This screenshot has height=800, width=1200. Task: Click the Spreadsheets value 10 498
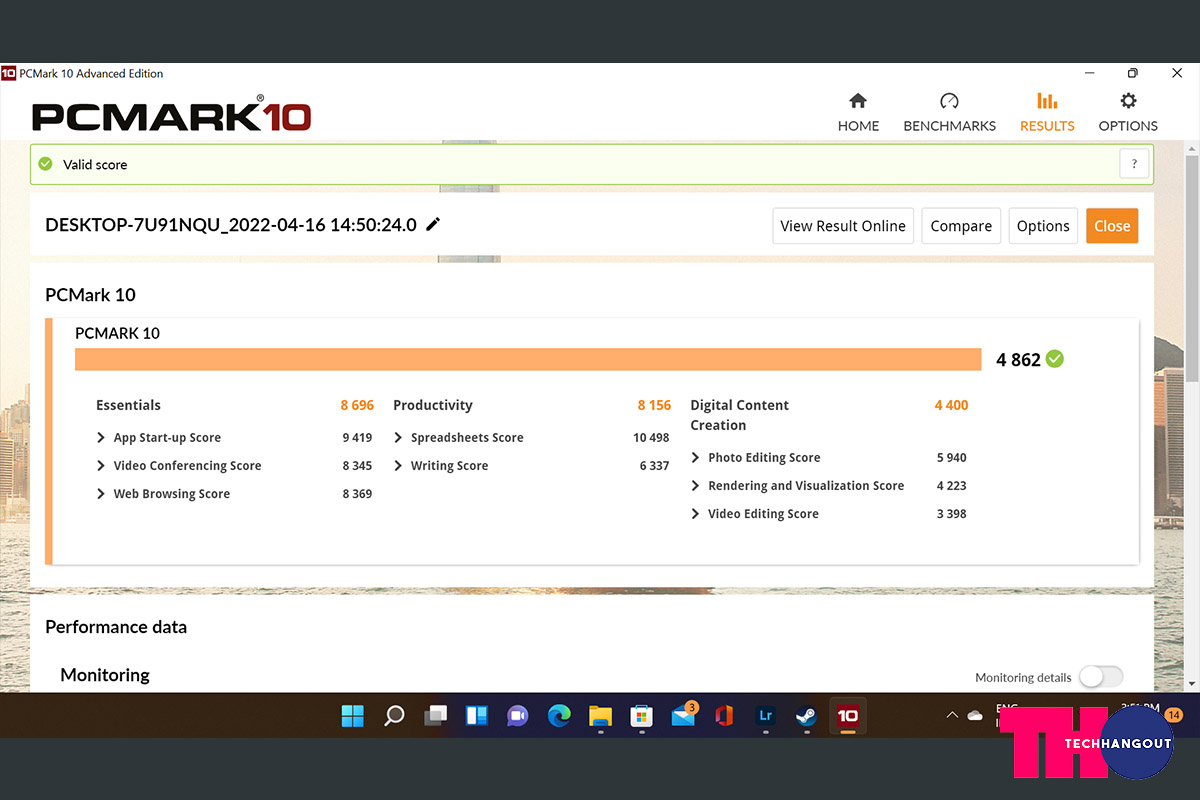tap(651, 438)
